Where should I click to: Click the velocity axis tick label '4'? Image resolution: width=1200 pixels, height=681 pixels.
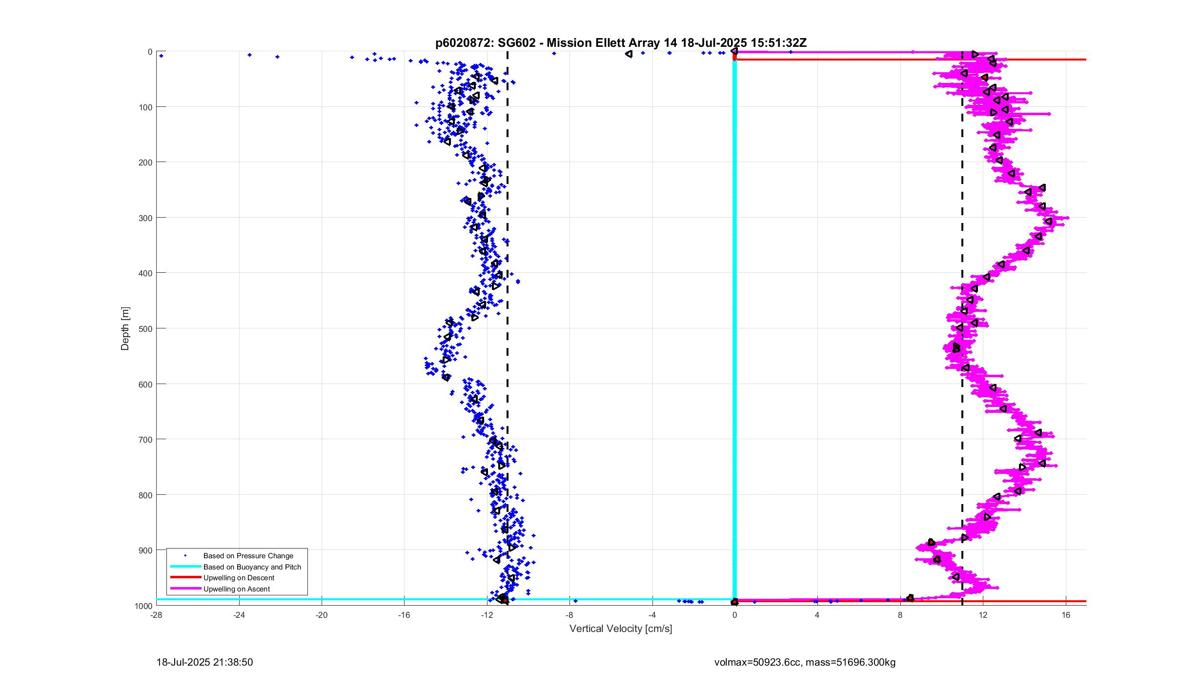coord(818,615)
